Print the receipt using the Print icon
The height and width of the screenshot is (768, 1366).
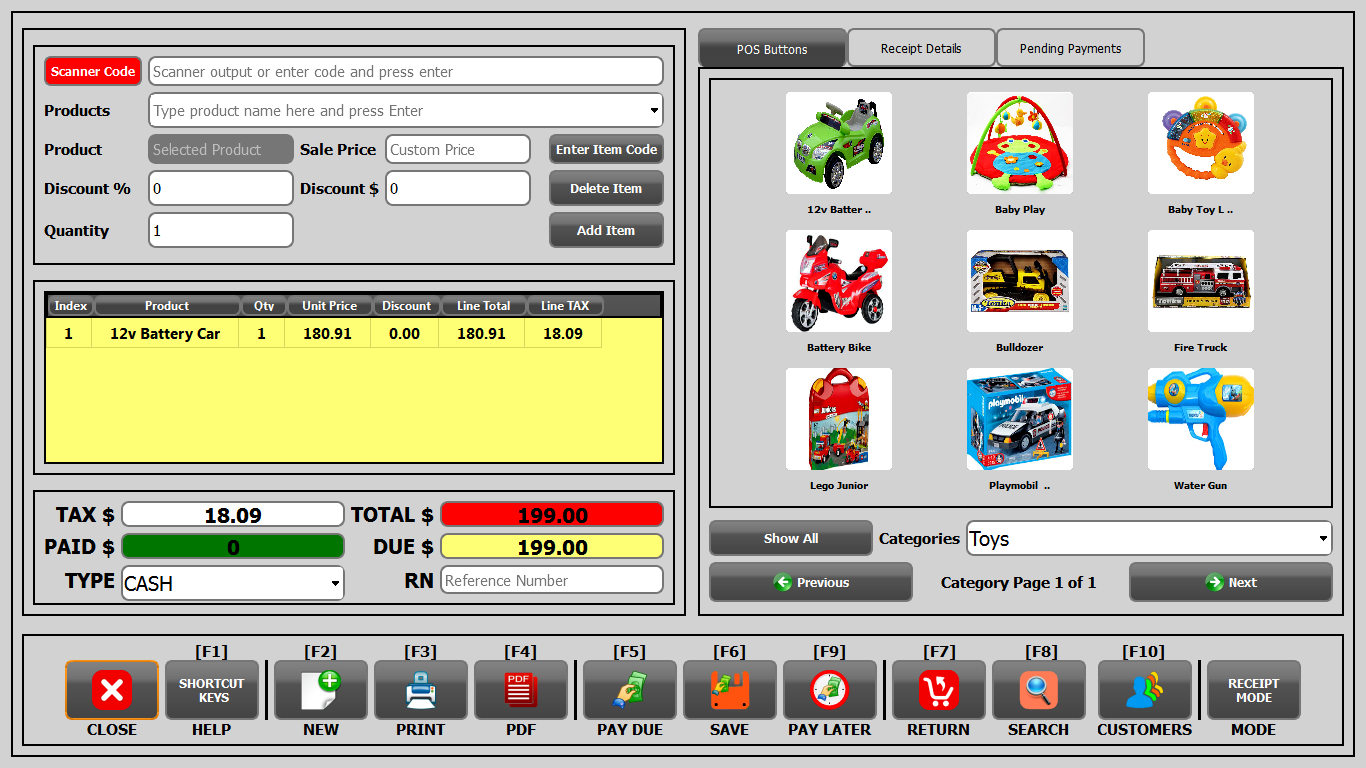[x=420, y=690]
